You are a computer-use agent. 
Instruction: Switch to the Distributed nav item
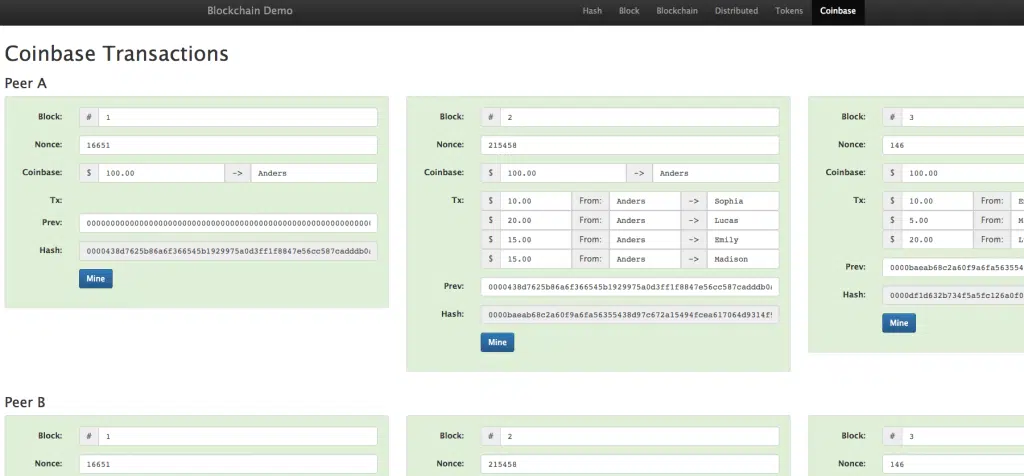[x=736, y=11]
